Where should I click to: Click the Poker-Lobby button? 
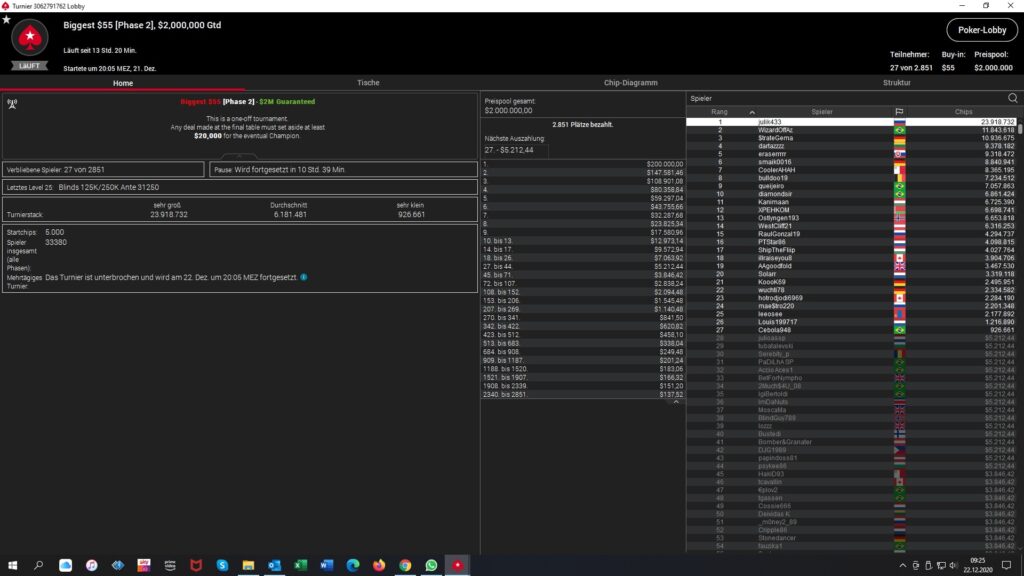981,30
